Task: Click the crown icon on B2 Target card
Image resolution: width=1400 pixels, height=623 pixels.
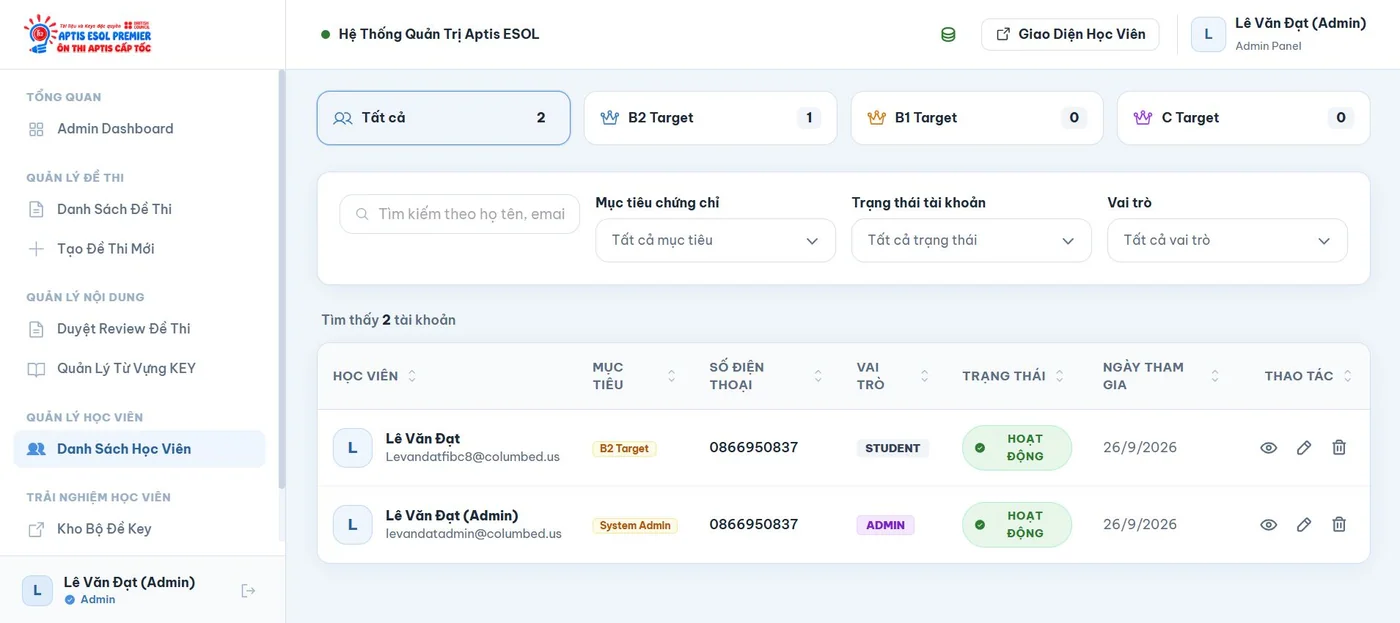Action: [x=610, y=118]
